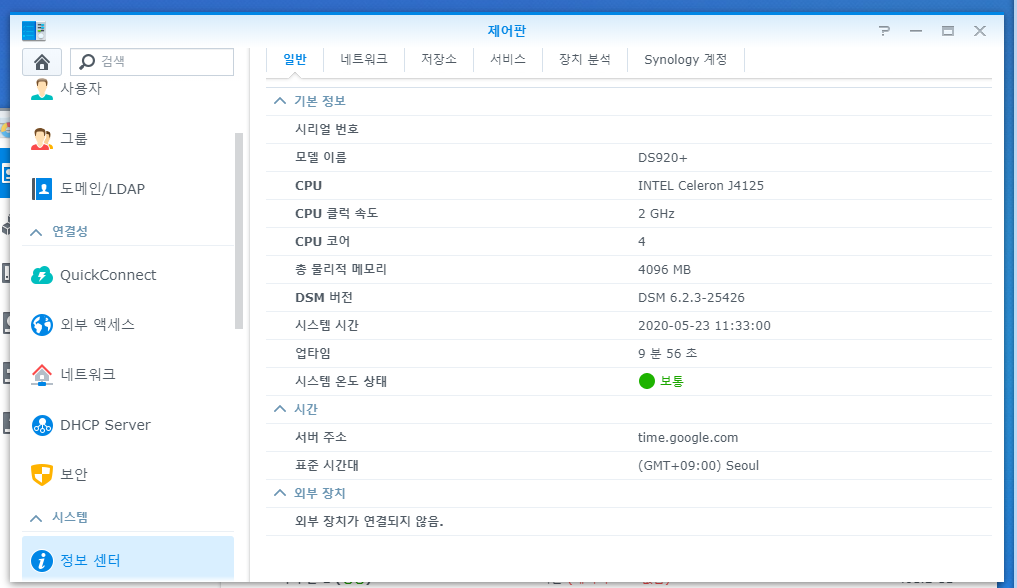The image size is (1017, 588).
Task: Click the 제어판 window title
Action: (507, 30)
